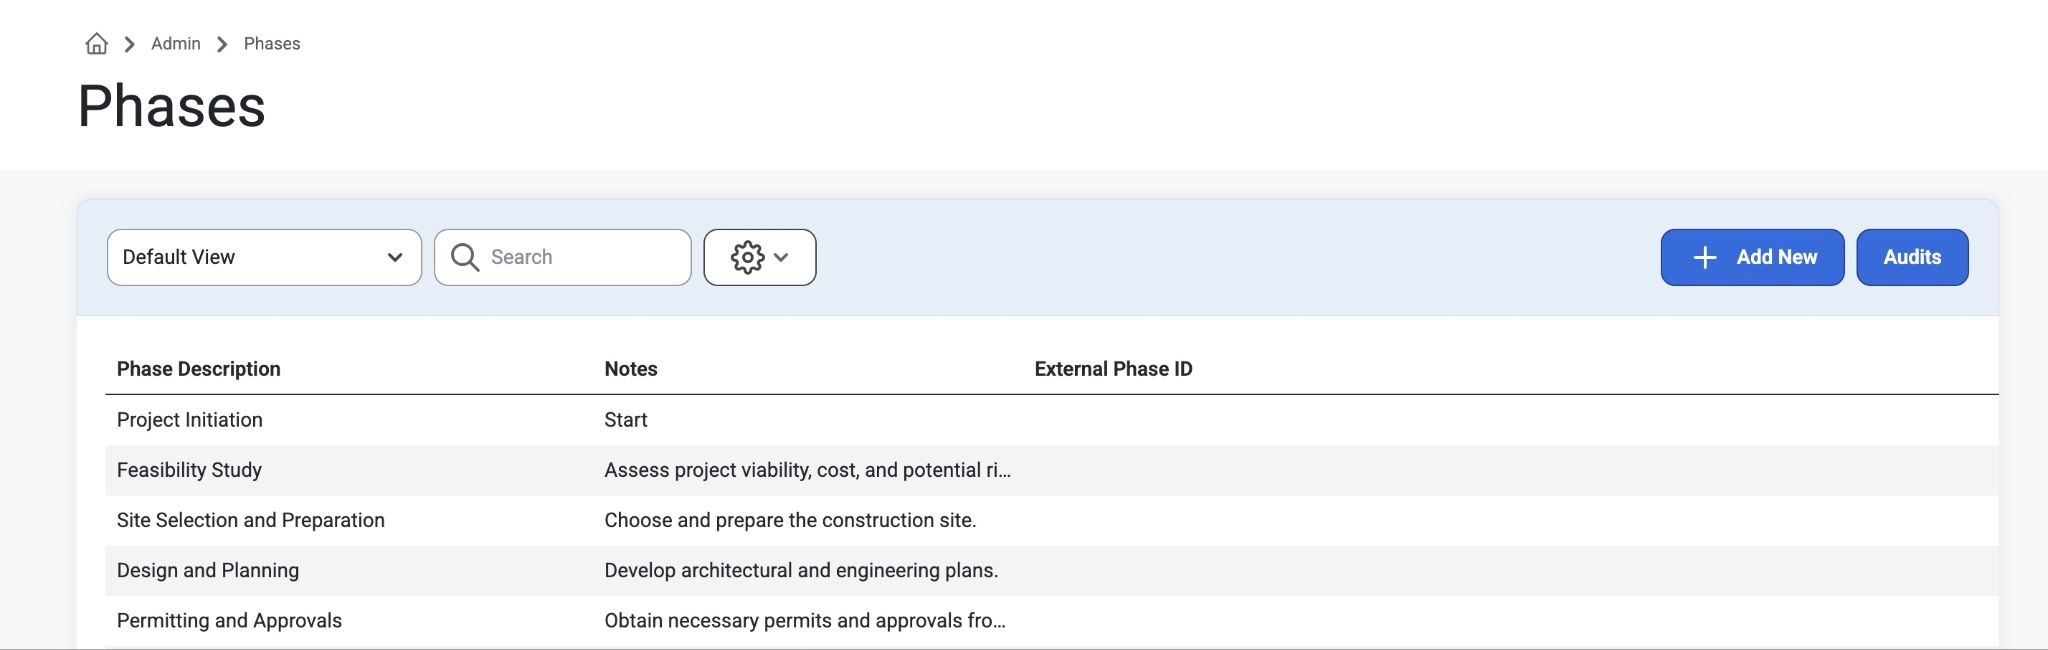Sort by Phase Description column header
The width and height of the screenshot is (2048, 650).
(198, 369)
